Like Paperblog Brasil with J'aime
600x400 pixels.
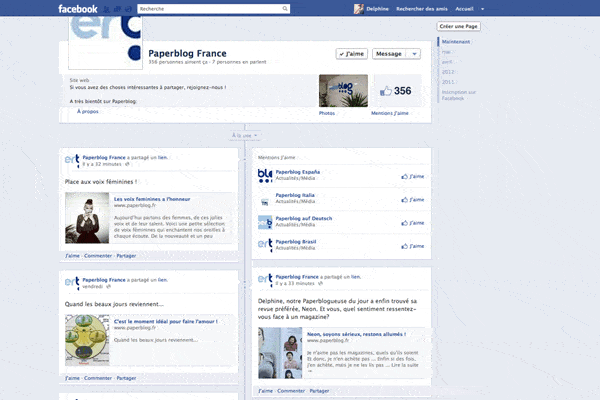[x=412, y=247]
